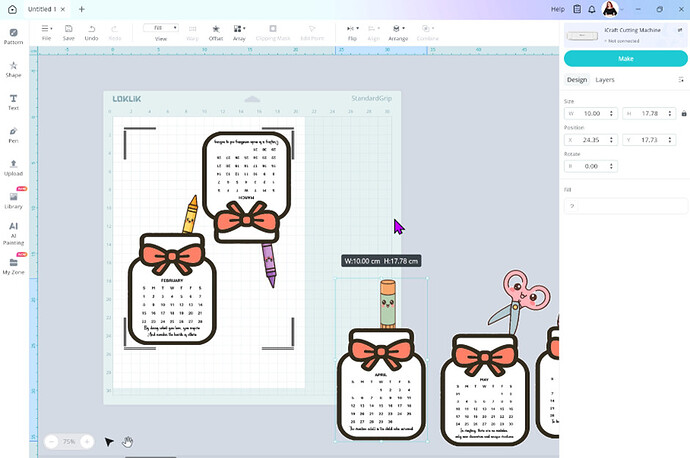Open the Shape panel in the sidebar
The image size is (690, 458).
[14, 68]
